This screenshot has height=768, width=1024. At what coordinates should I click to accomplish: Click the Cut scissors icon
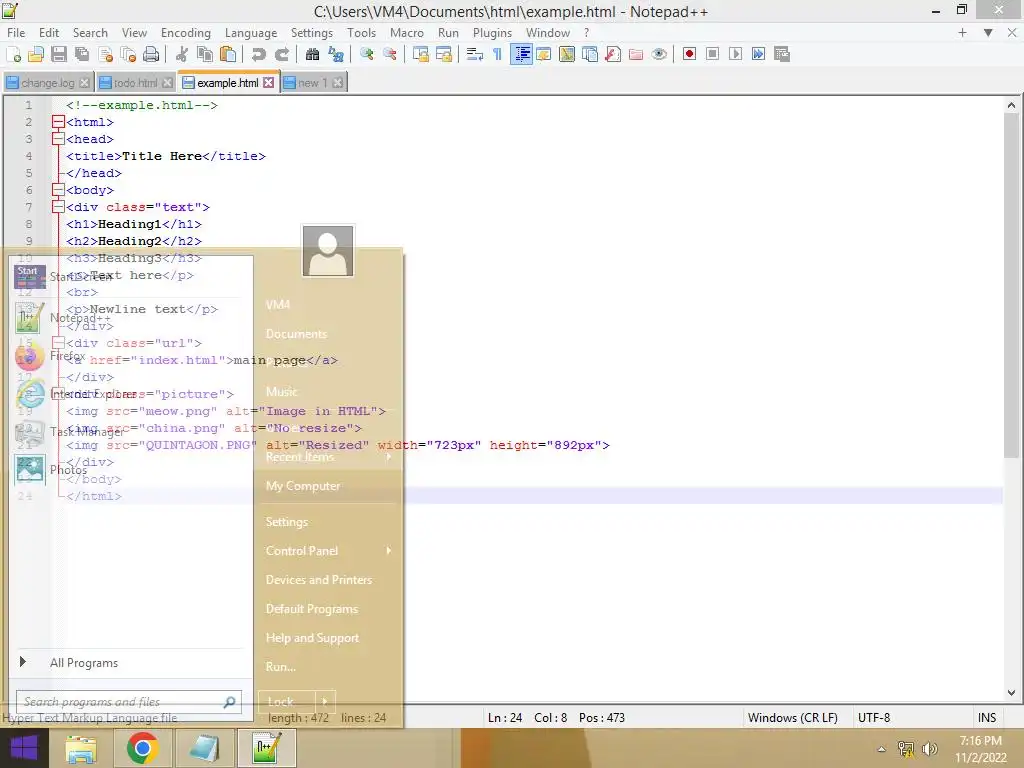tap(182, 54)
